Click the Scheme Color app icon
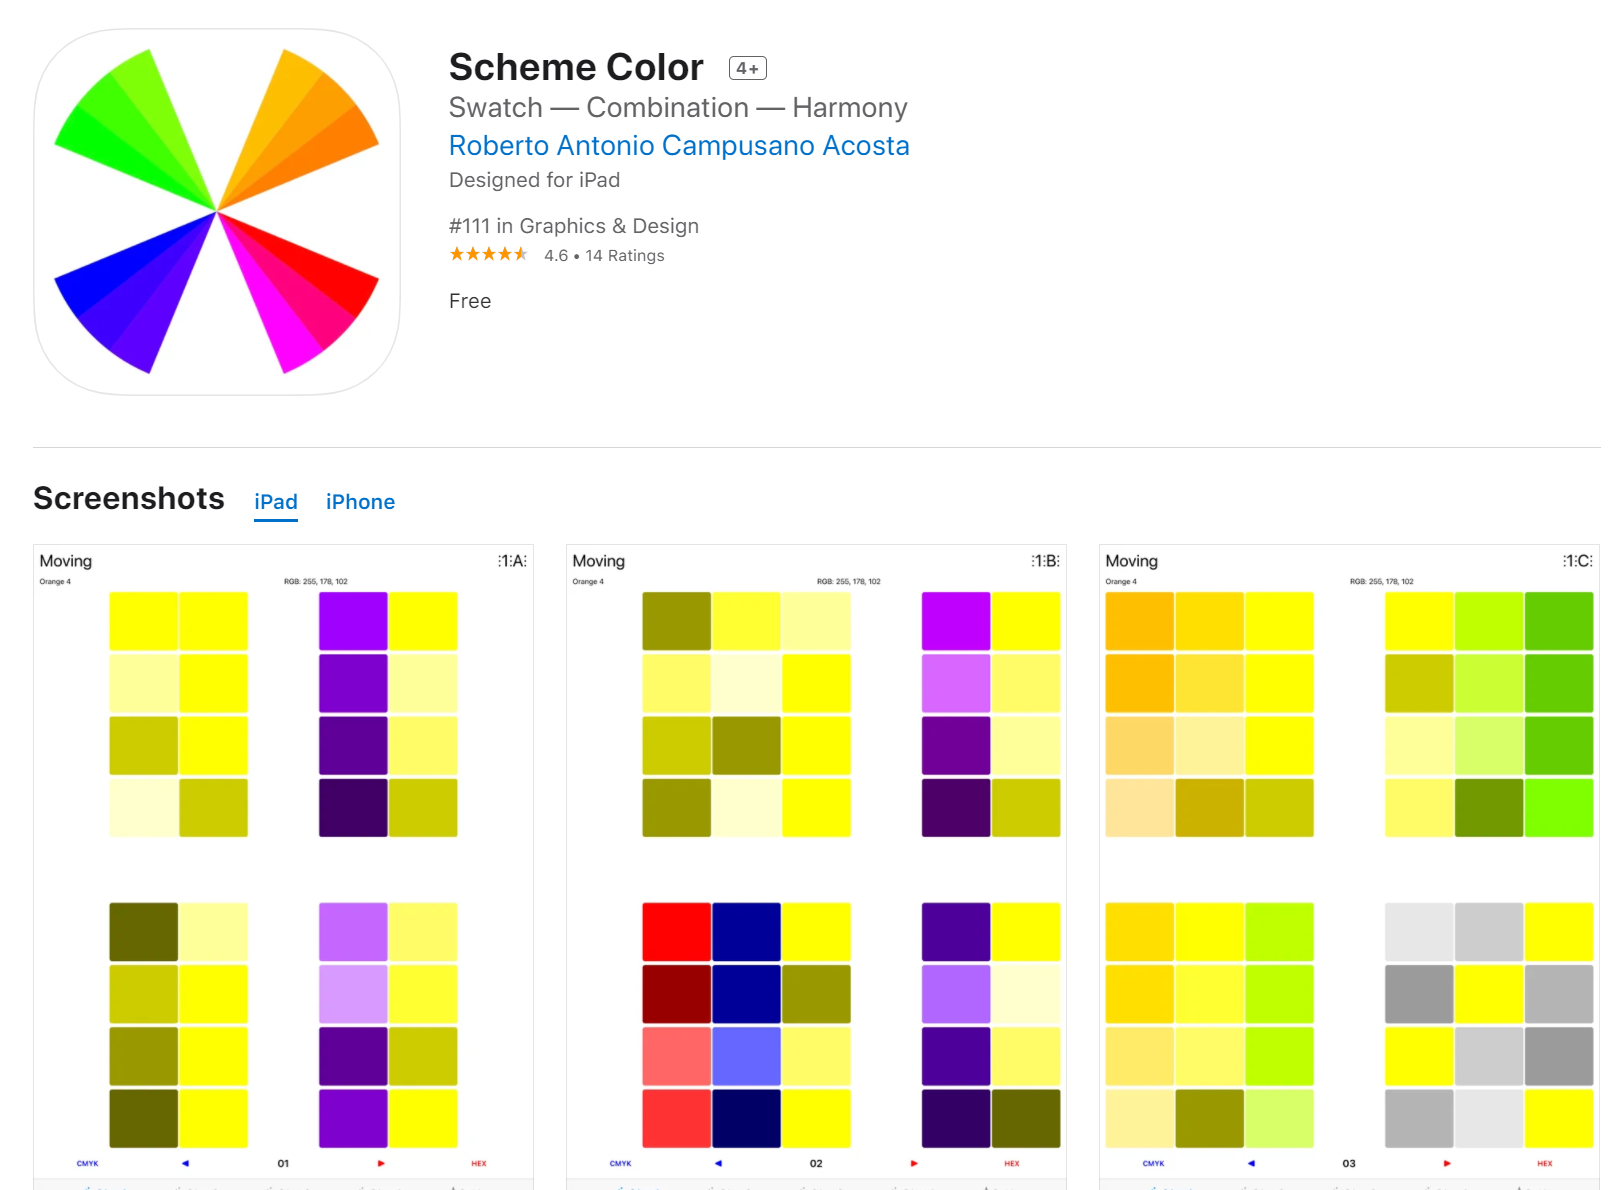 click(x=217, y=212)
